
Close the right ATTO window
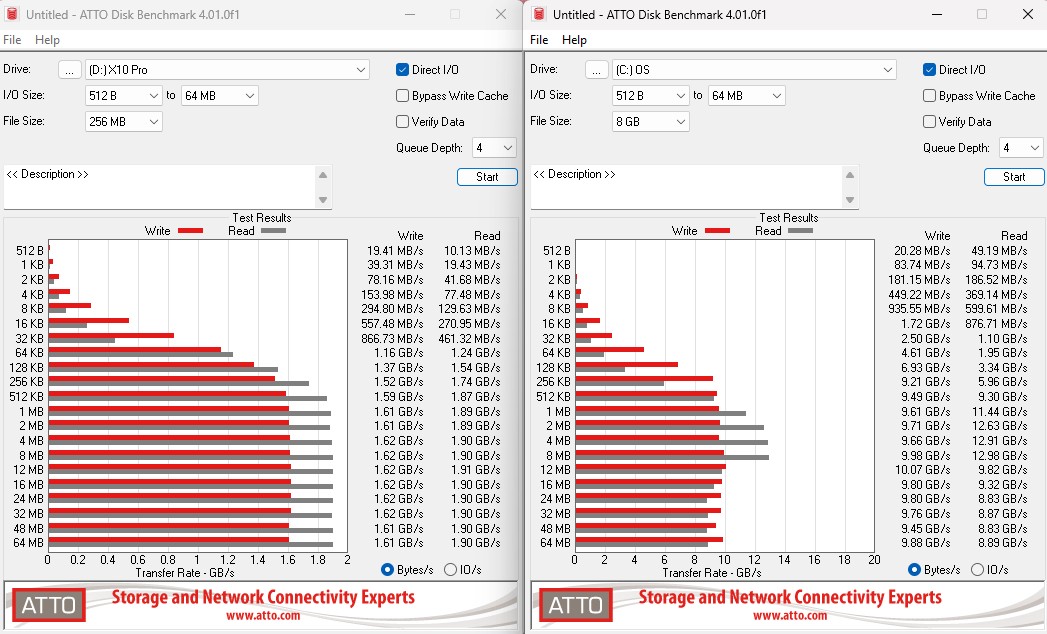click(1028, 14)
